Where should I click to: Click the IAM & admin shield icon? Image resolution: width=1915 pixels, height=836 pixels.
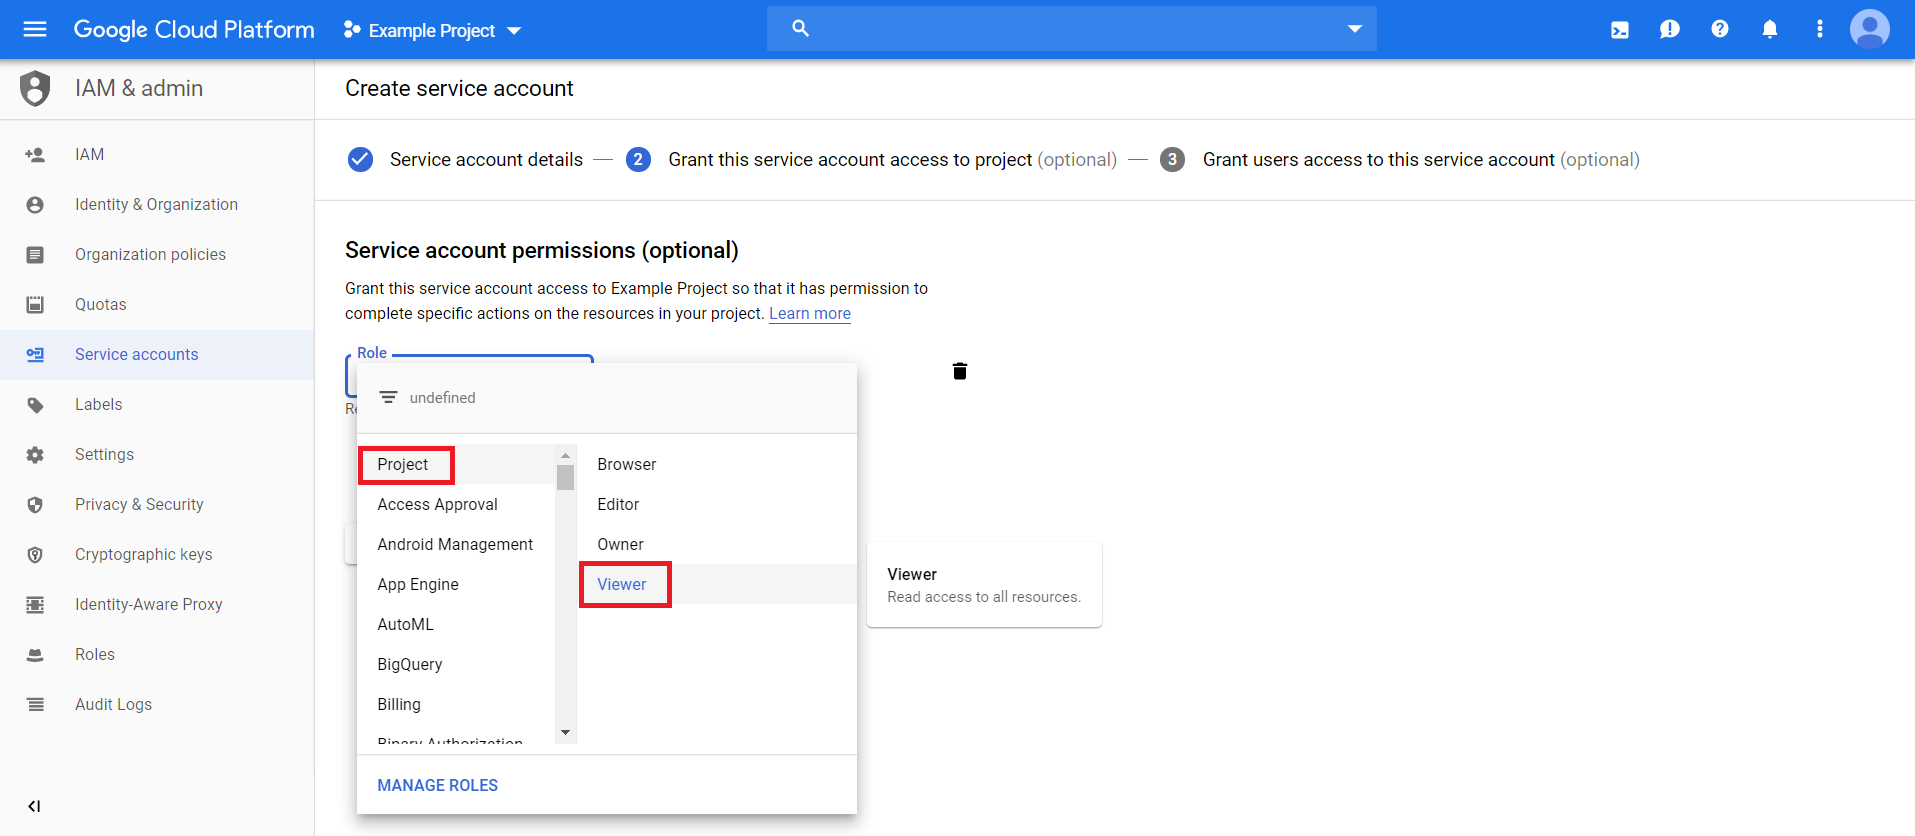tap(35, 88)
